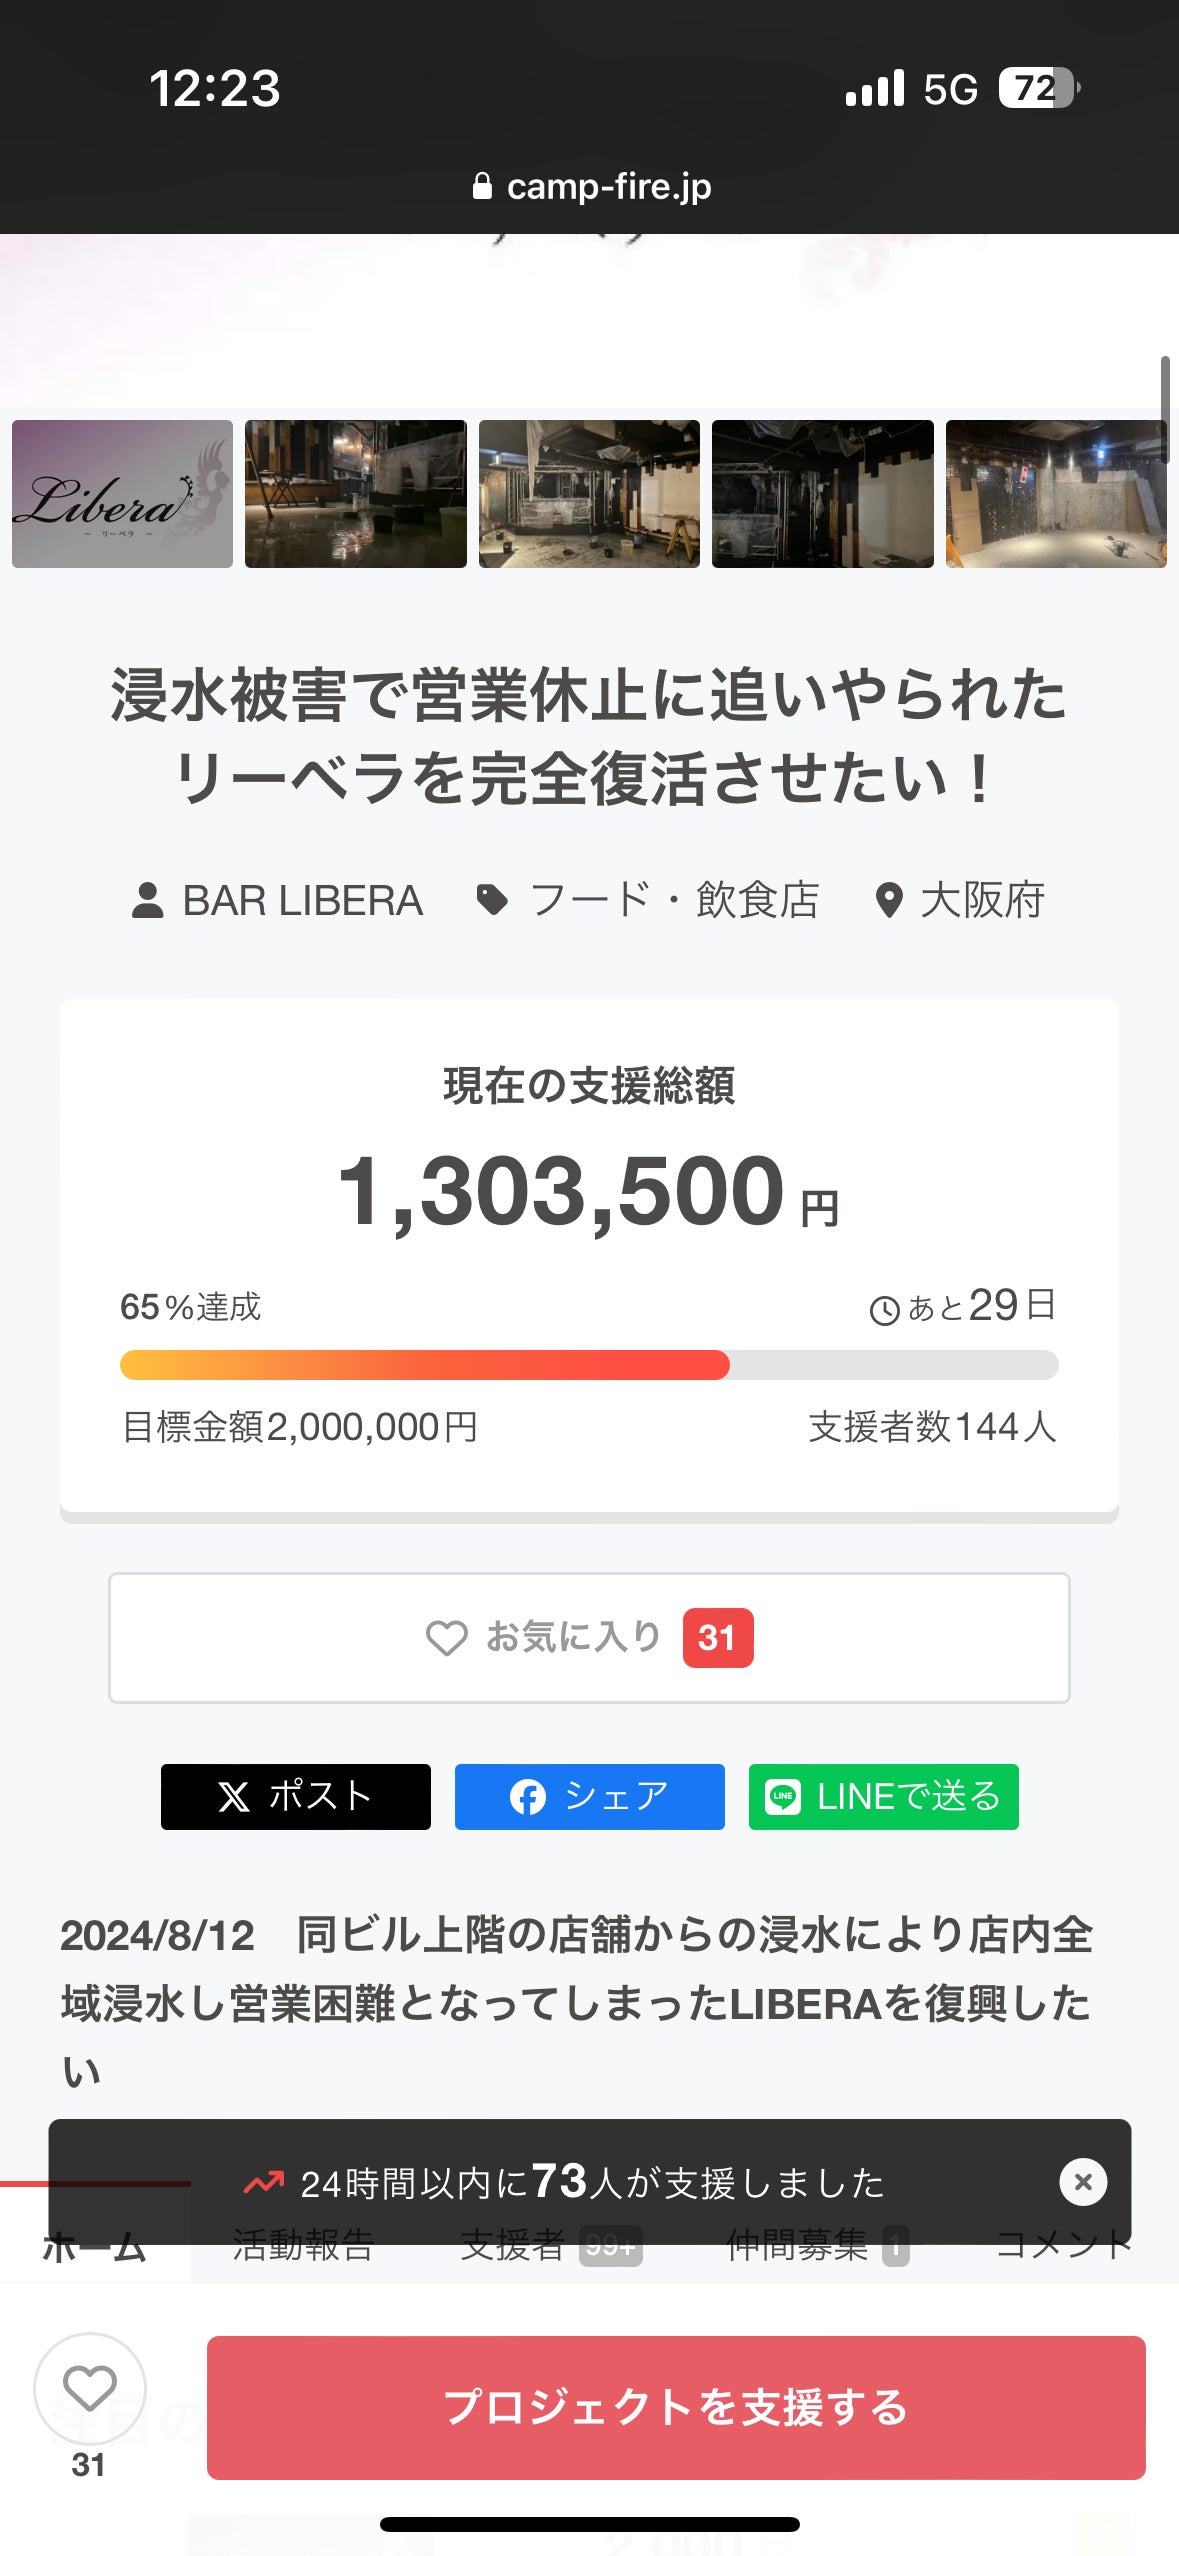This screenshot has height=2556, width=1179.
Task: Select the Libera logo thumbnail
Action: tap(122, 494)
